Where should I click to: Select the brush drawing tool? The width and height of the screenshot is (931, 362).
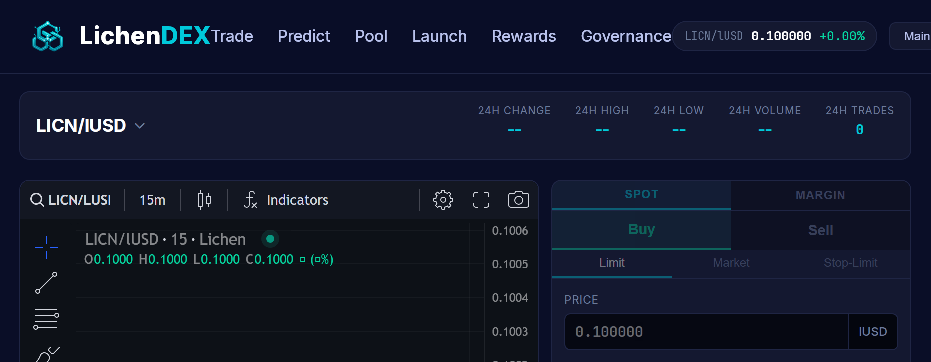click(46, 354)
